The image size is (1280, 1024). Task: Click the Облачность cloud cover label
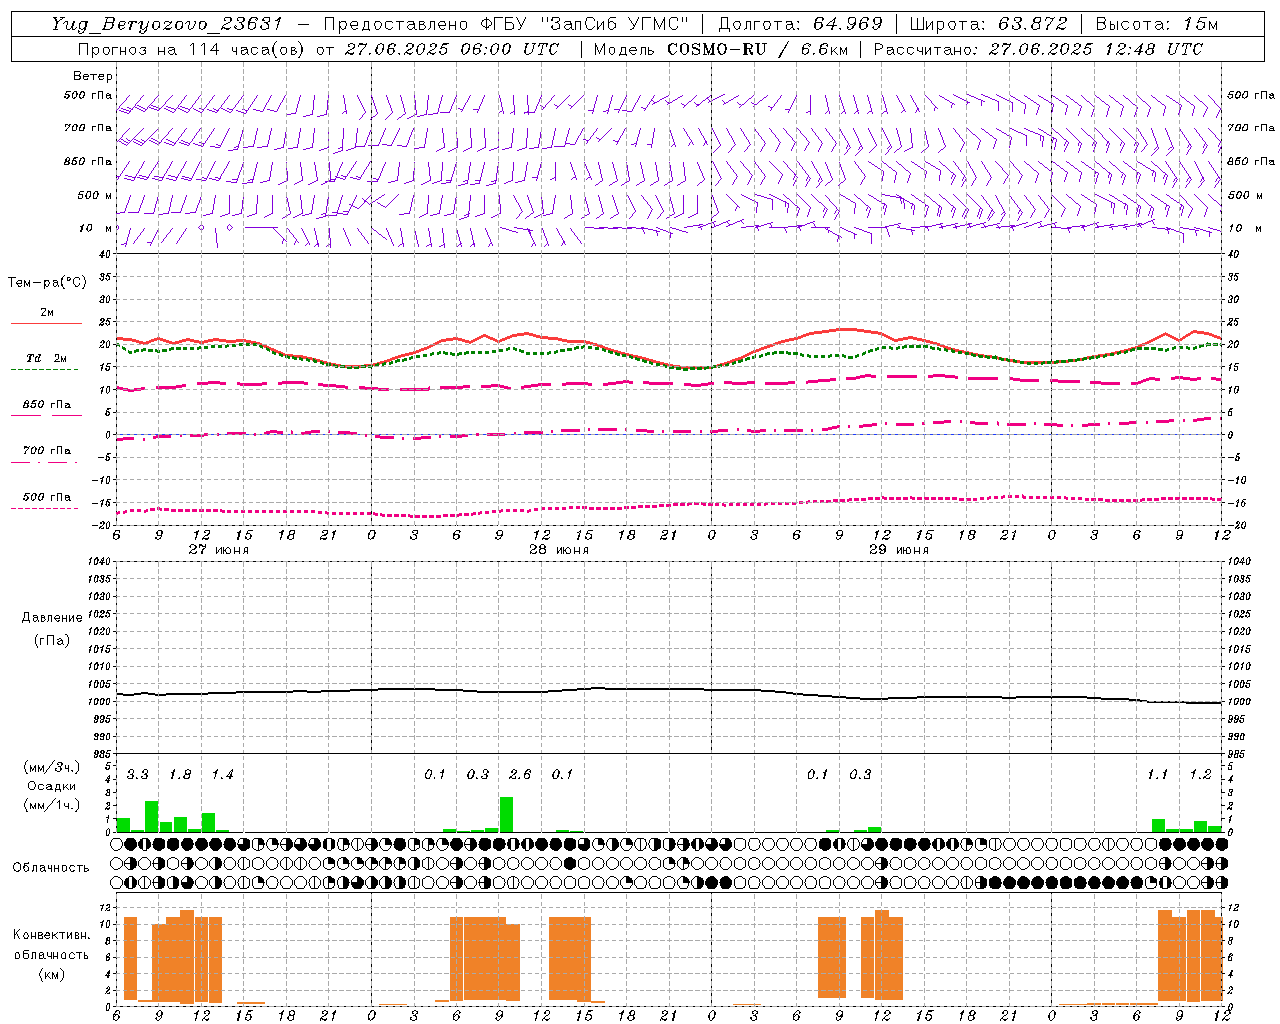(51, 868)
